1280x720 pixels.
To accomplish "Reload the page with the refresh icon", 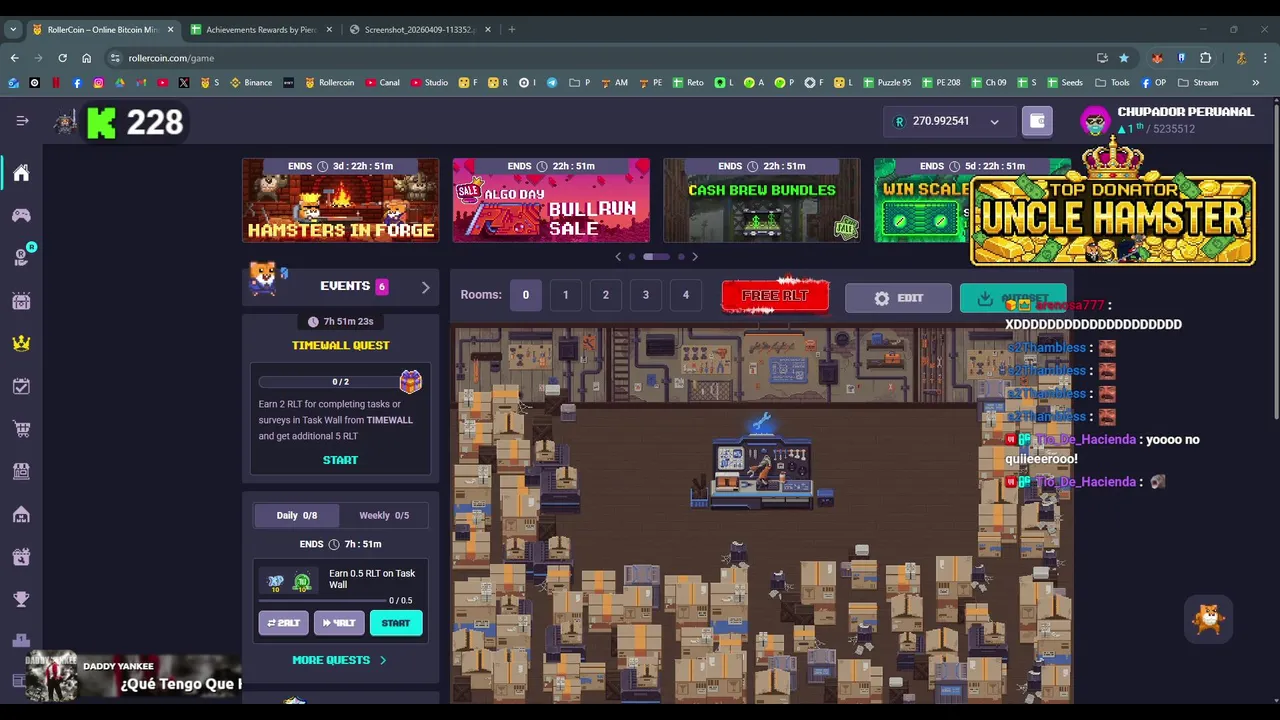I will click(x=62, y=58).
